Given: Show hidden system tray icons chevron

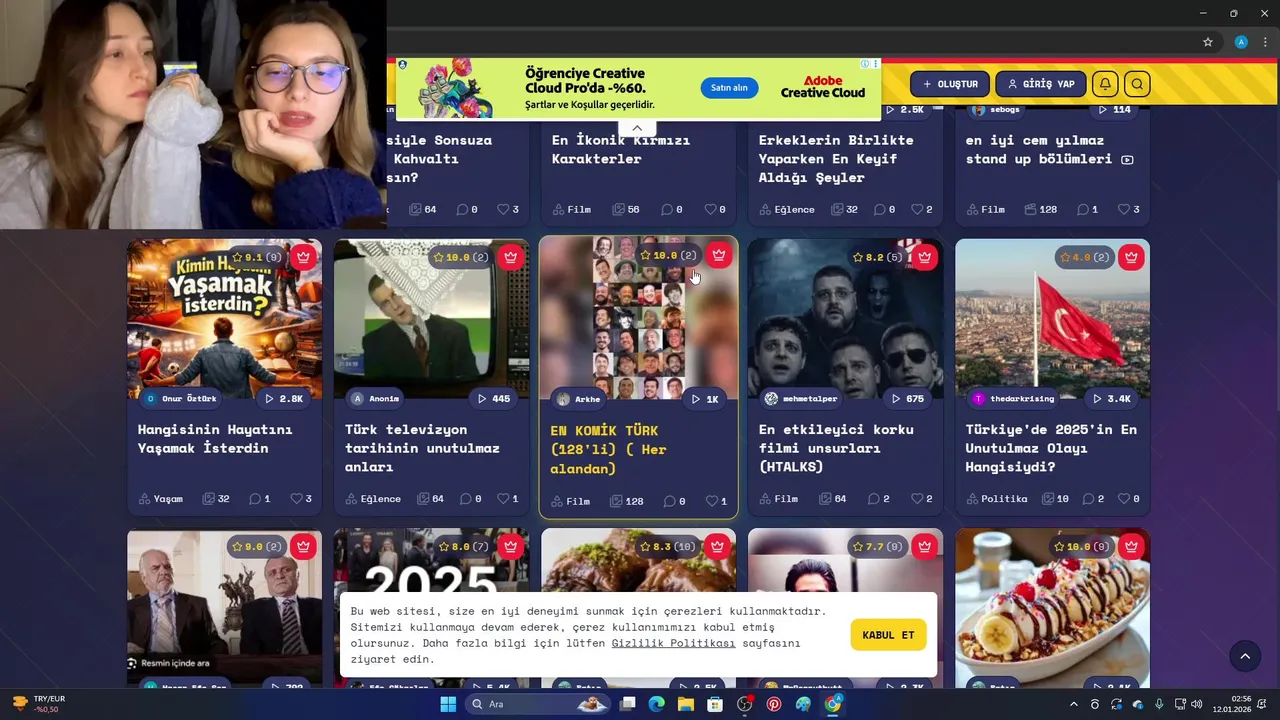Looking at the screenshot, I should (1074, 704).
